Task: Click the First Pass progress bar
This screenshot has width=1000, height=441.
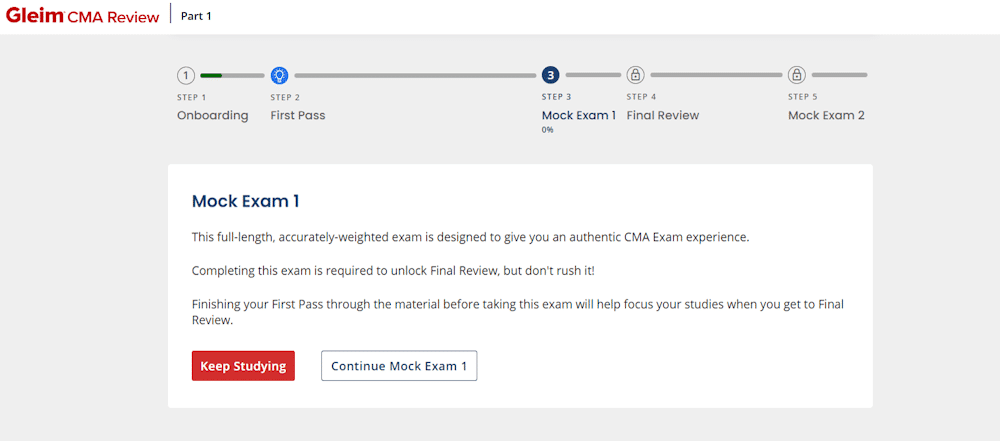Action: coord(415,75)
